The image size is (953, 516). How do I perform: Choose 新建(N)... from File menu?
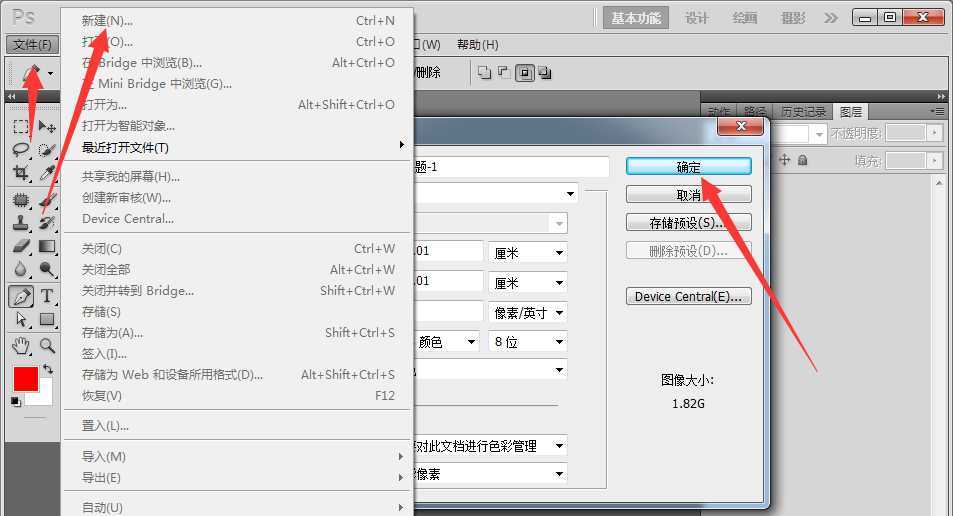[x=238, y=21]
